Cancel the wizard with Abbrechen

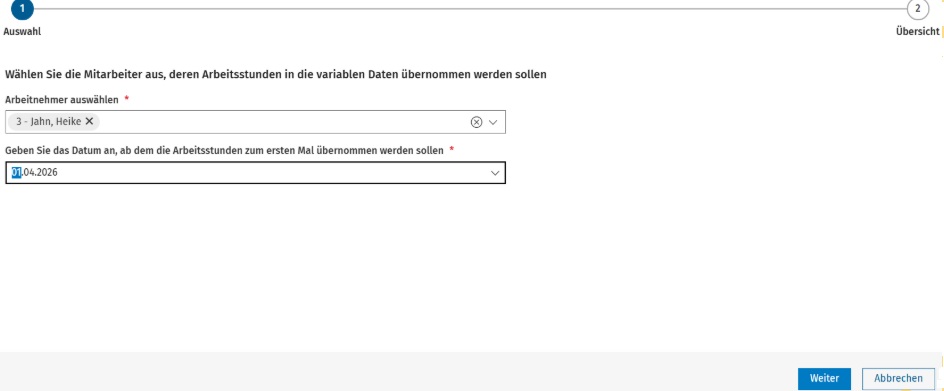point(898,378)
